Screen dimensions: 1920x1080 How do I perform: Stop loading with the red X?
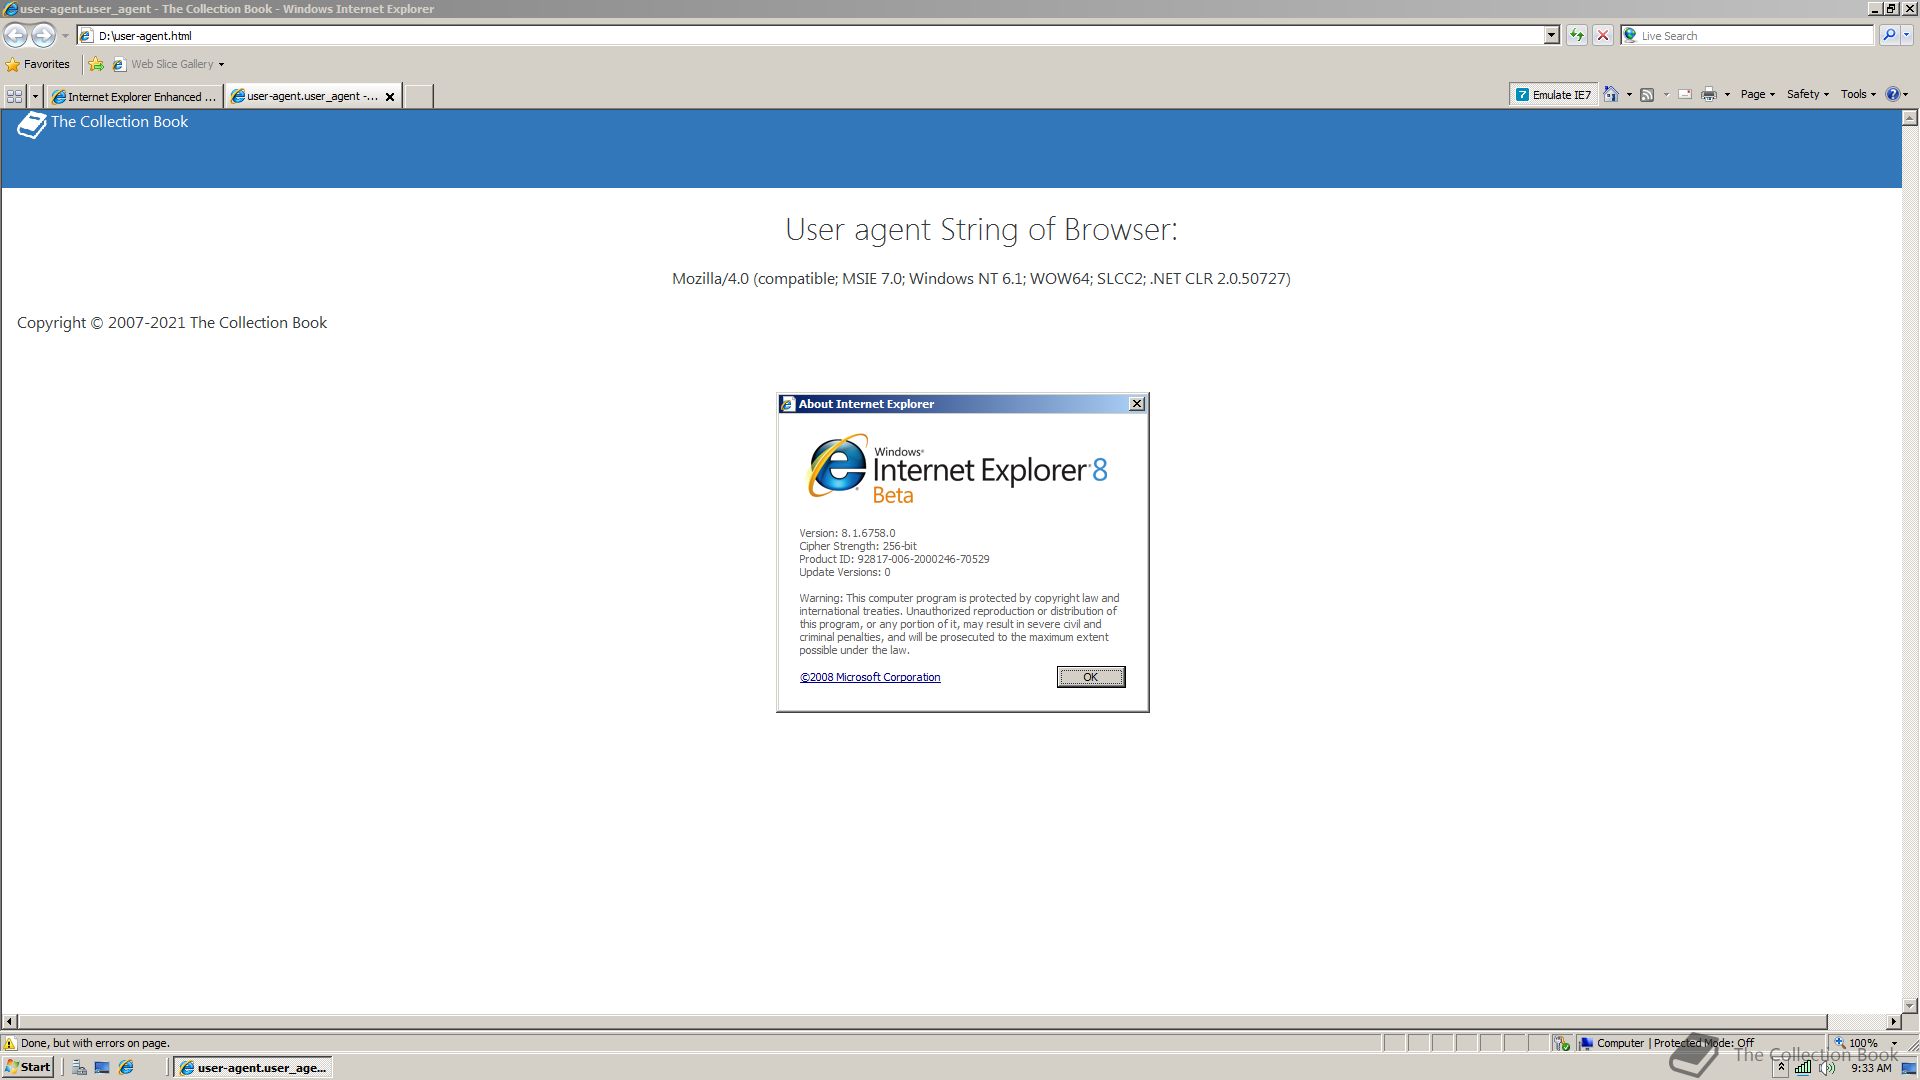click(x=1603, y=36)
